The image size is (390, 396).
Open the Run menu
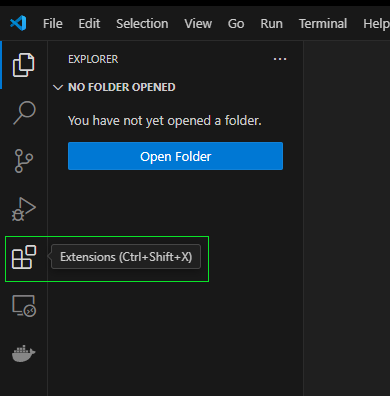coord(271,24)
